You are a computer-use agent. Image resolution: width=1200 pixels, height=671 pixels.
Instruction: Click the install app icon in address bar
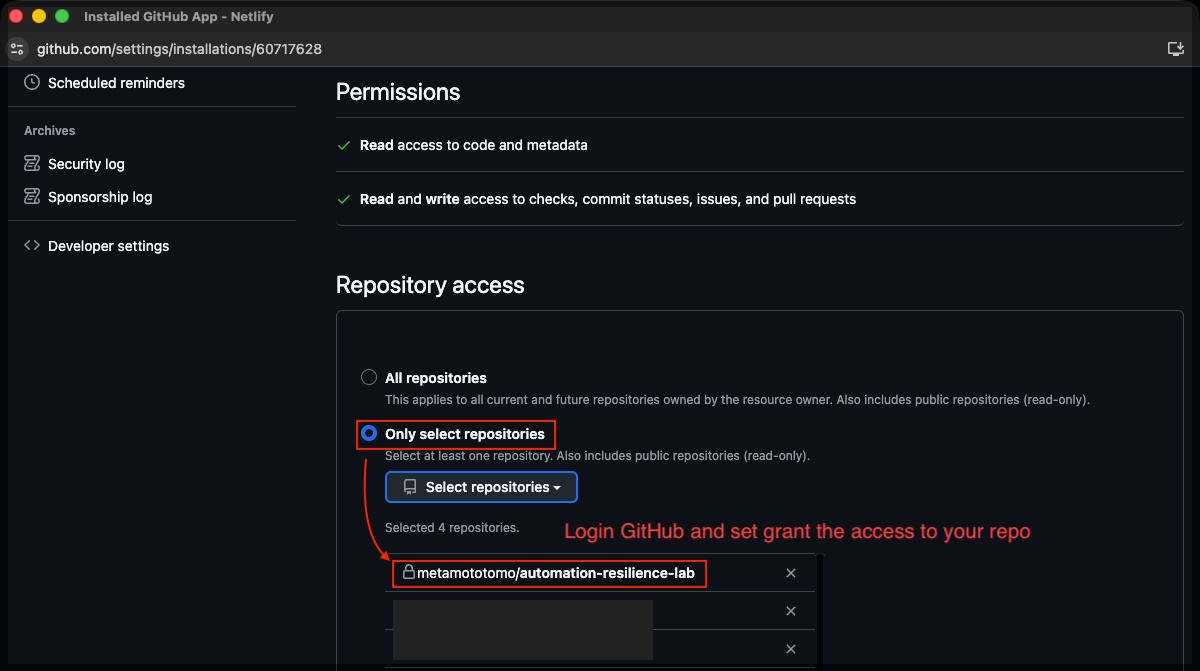pyautogui.click(x=1175, y=49)
